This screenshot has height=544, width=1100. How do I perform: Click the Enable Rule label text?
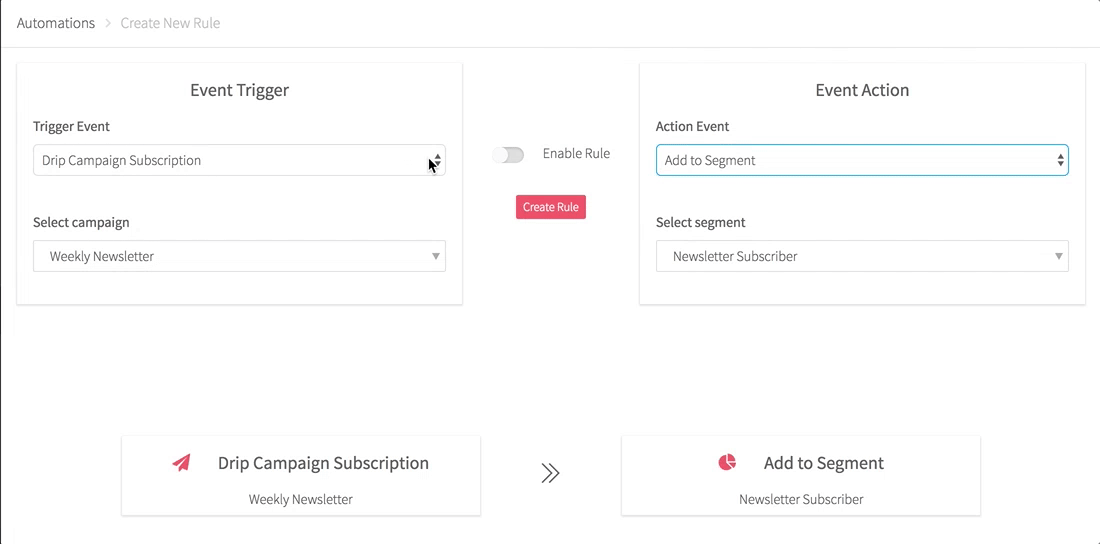pyautogui.click(x=576, y=154)
